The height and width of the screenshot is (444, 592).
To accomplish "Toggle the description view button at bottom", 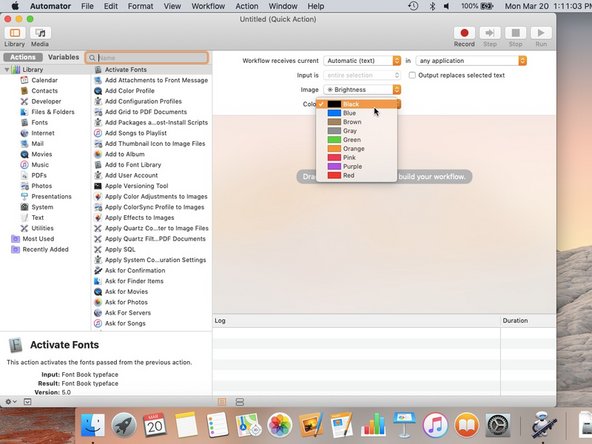I will (x=28, y=402).
